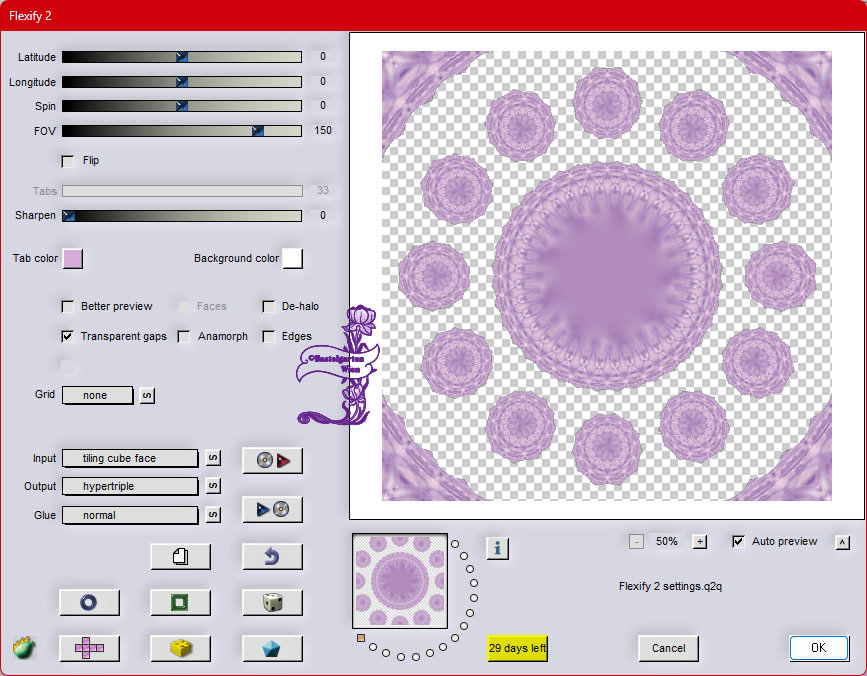Click the pink cross cube-layout button
867x676 pixels.
pyautogui.click(x=89, y=648)
